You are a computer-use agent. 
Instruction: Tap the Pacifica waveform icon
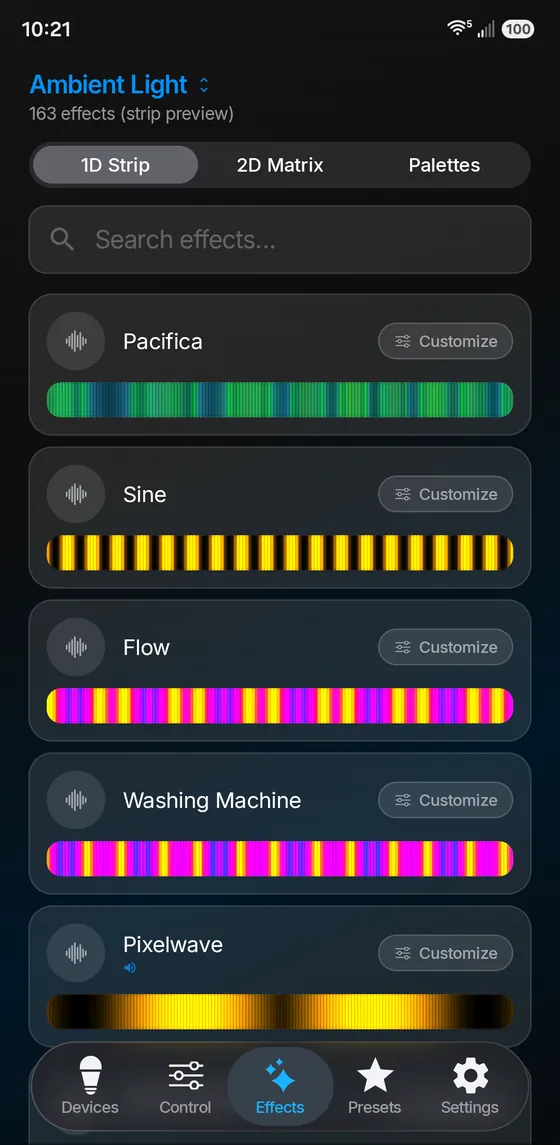[x=76, y=341]
